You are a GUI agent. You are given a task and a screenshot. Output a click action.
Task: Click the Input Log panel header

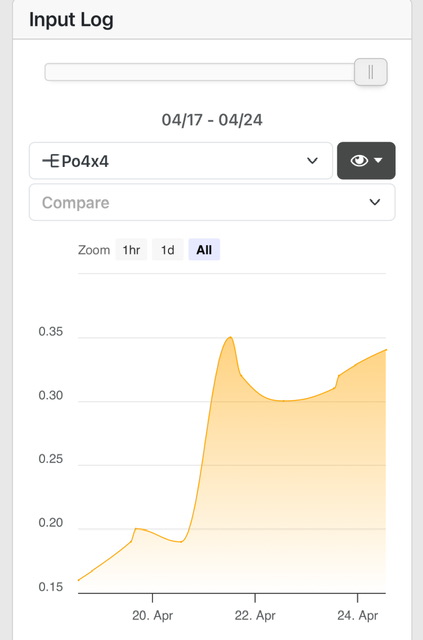pyautogui.click(x=212, y=20)
